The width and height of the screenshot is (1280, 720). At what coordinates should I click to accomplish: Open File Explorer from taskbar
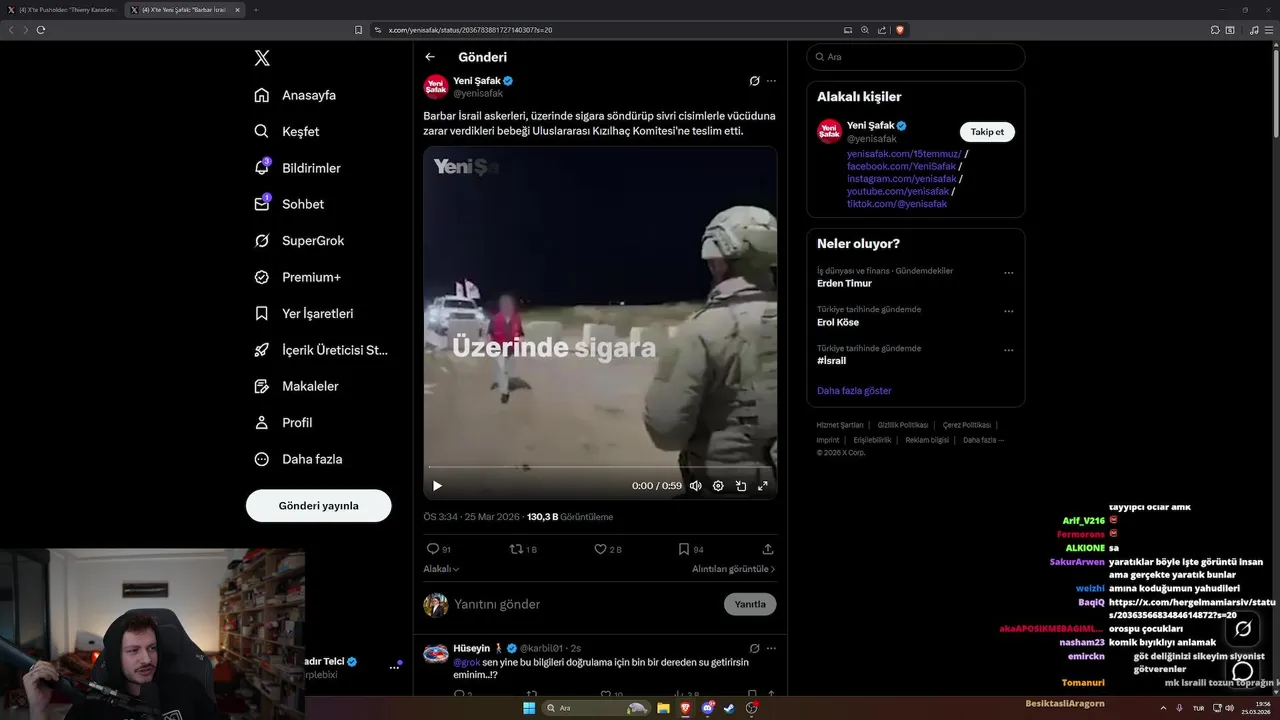663,708
